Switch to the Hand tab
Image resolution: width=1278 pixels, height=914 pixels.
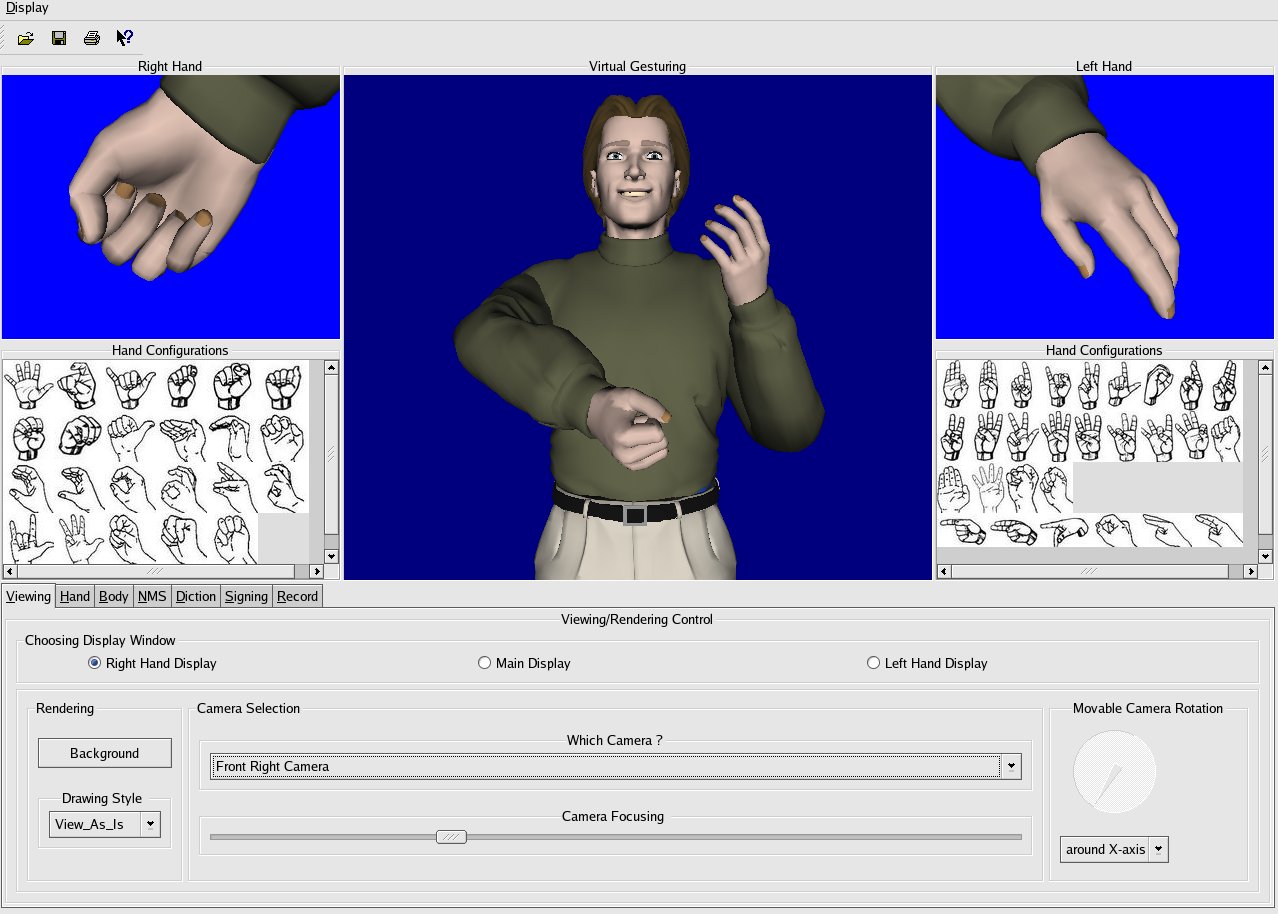75,596
